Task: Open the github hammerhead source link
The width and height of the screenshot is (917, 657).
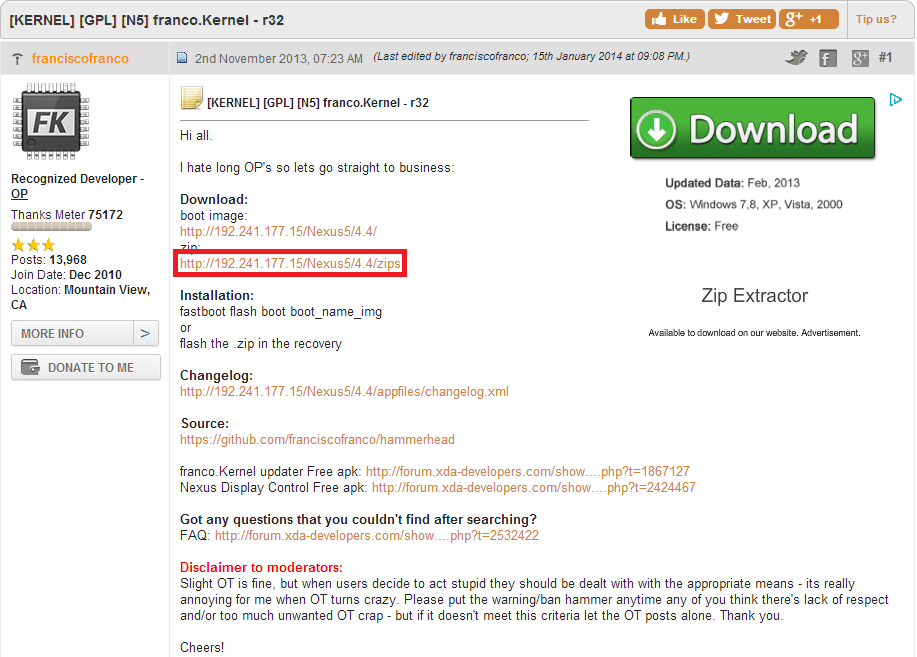Action: coord(318,440)
